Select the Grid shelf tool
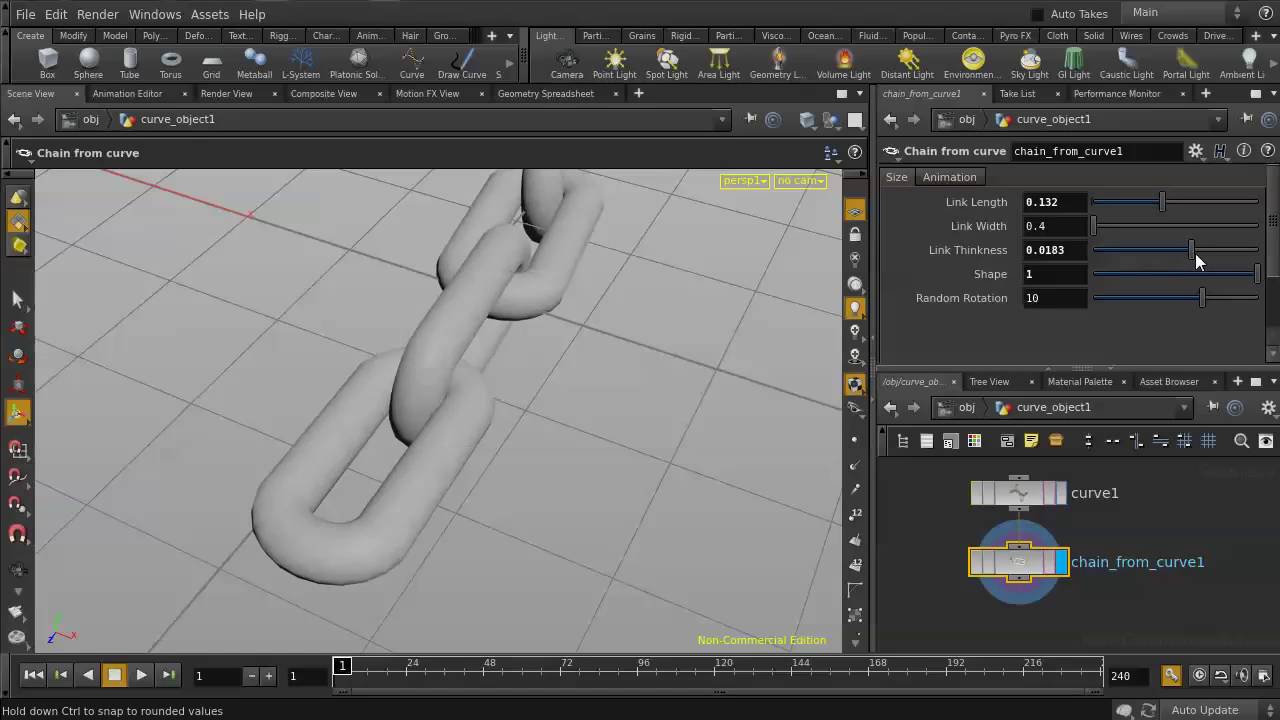 (211, 63)
